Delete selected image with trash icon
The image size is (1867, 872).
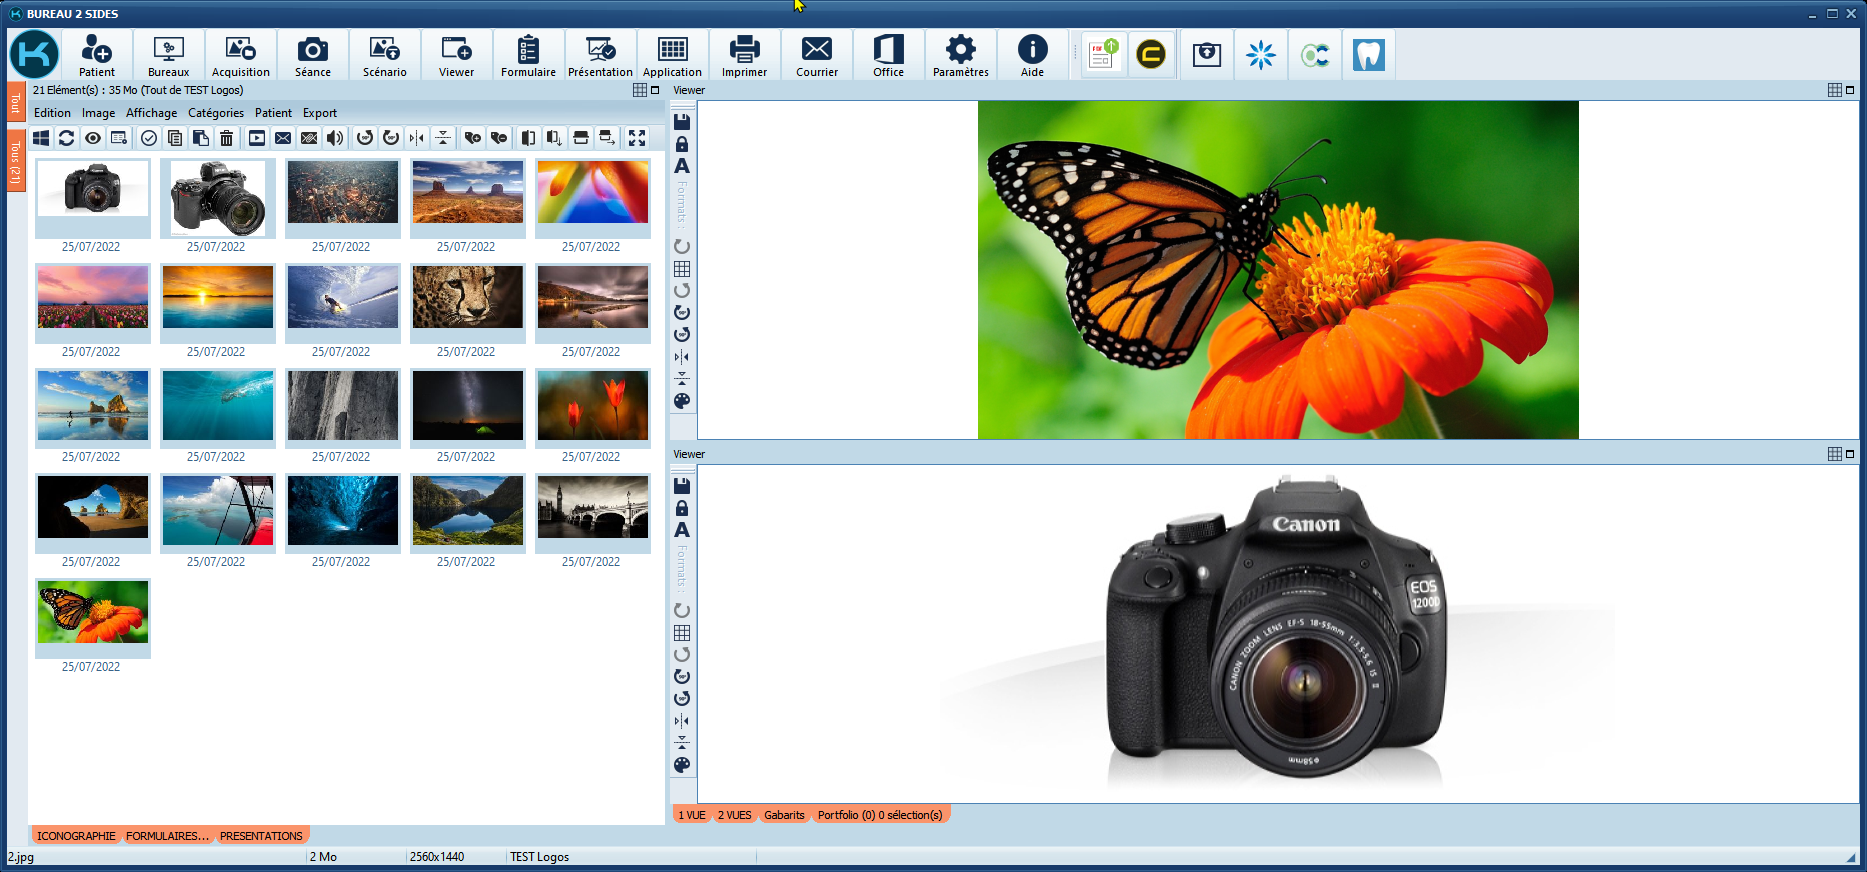[227, 138]
